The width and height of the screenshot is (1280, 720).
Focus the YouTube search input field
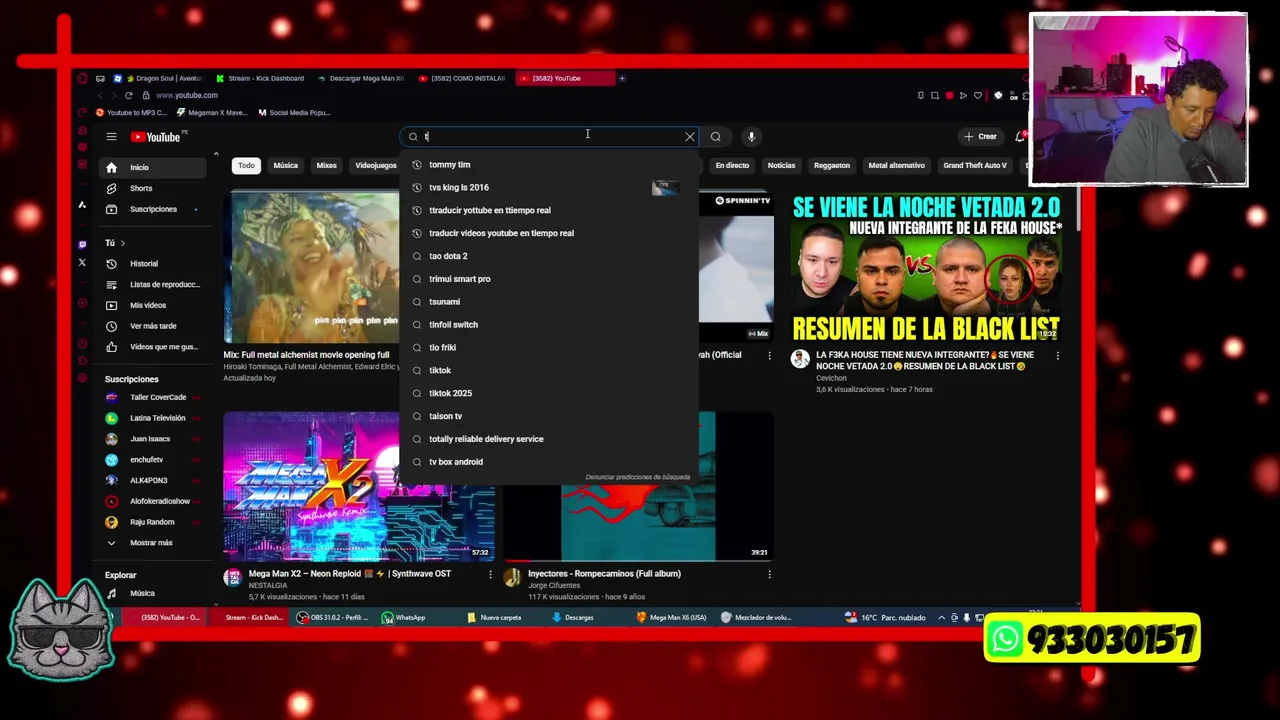tap(550, 137)
